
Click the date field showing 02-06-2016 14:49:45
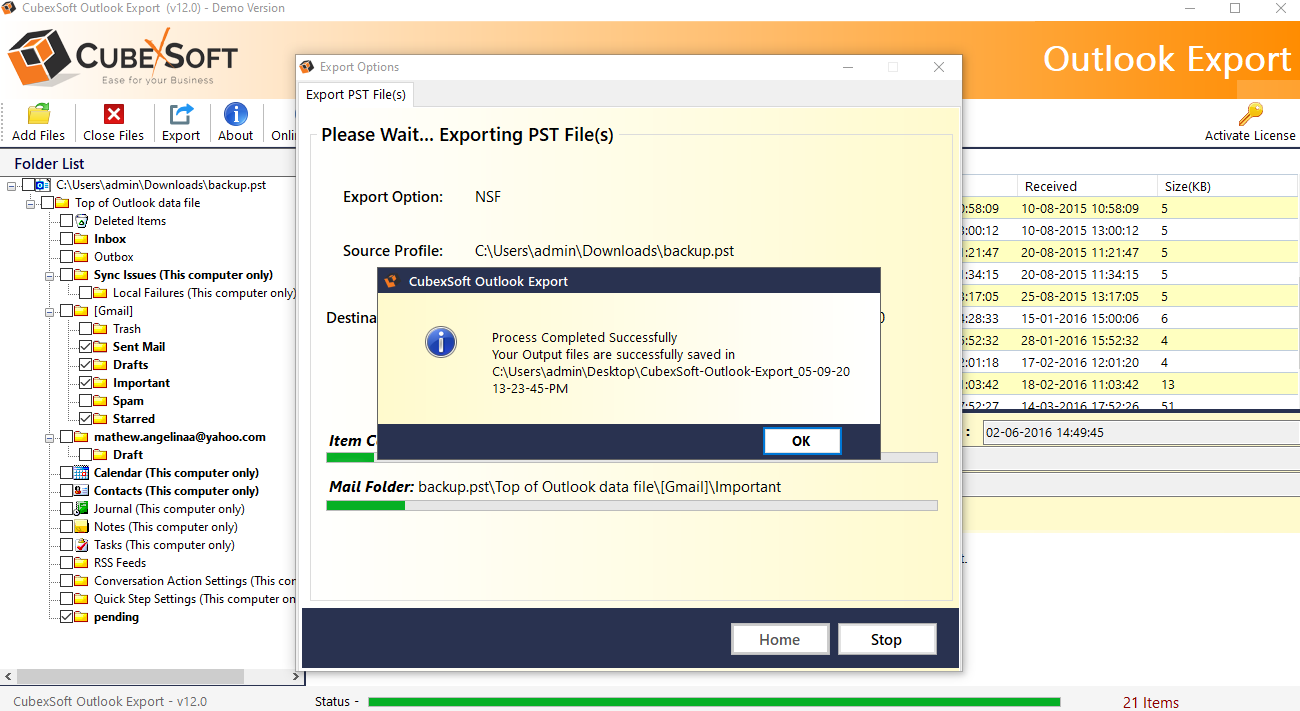pyautogui.click(x=1141, y=433)
